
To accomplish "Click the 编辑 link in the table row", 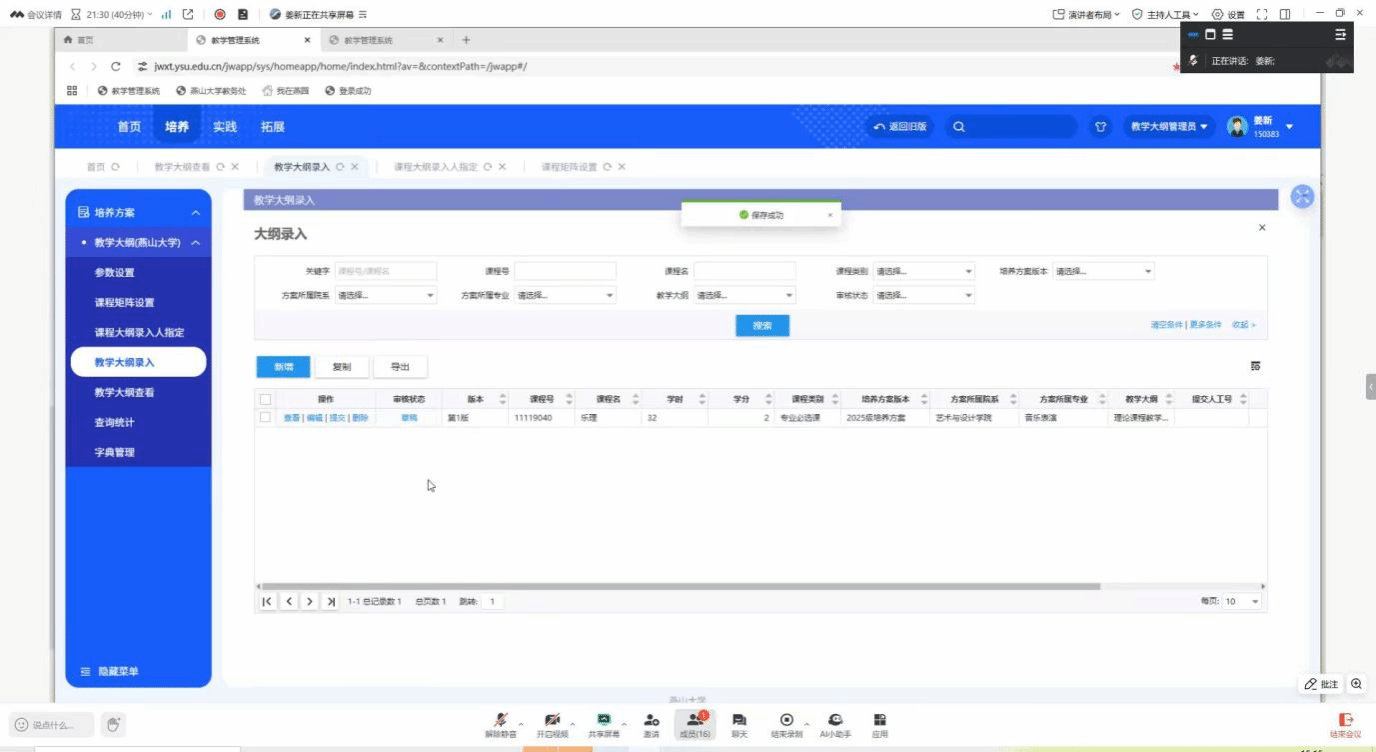I will pyautogui.click(x=314, y=418).
